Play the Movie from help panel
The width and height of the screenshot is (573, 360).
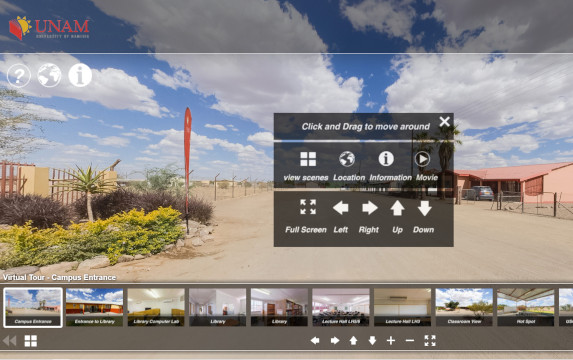pos(422,159)
